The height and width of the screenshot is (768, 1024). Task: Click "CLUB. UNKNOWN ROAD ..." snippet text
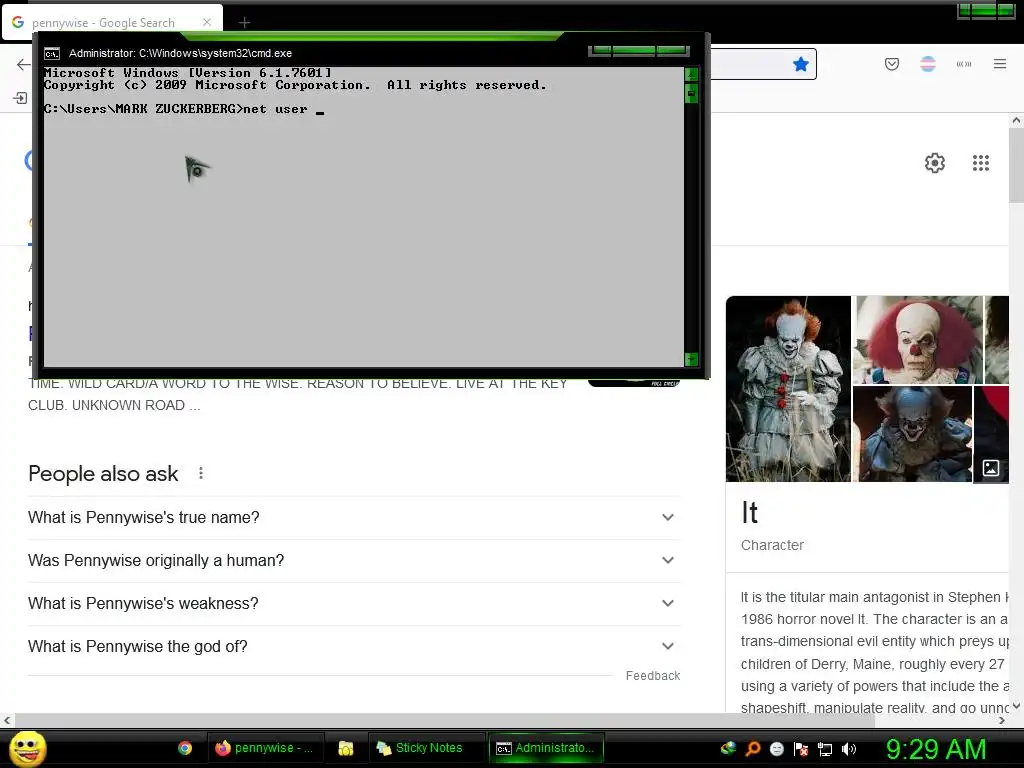pyautogui.click(x=114, y=406)
